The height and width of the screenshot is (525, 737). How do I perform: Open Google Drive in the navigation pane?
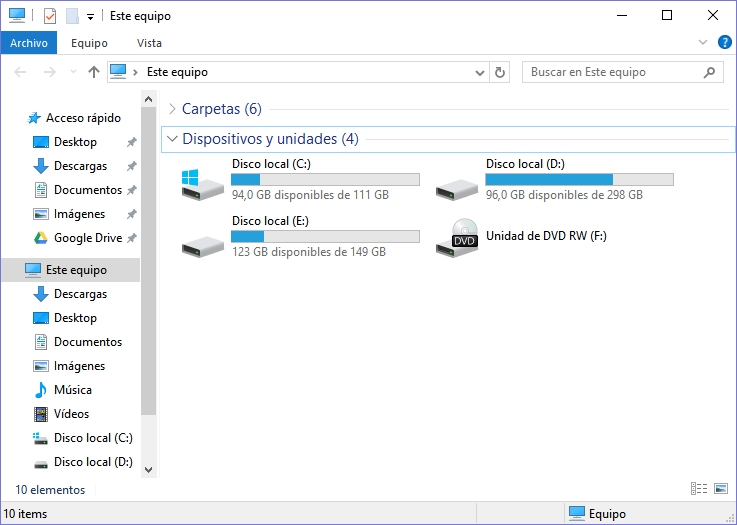coord(88,238)
